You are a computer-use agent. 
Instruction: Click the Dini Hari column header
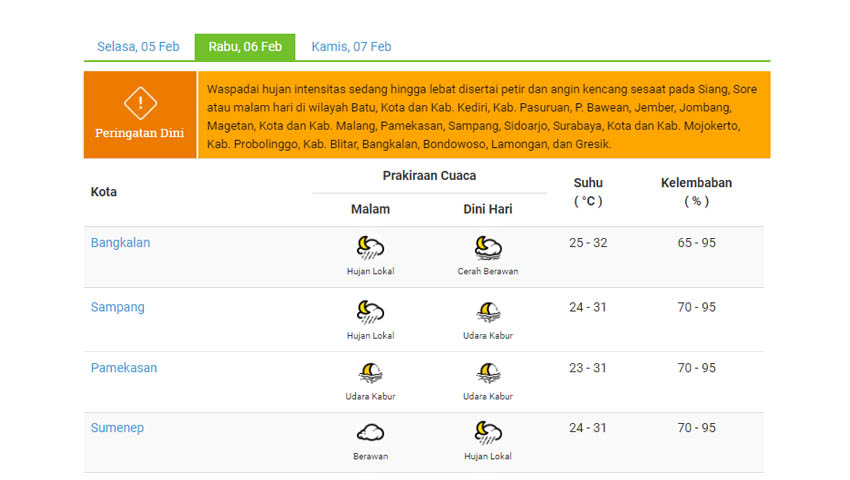pyautogui.click(x=488, y=209)
